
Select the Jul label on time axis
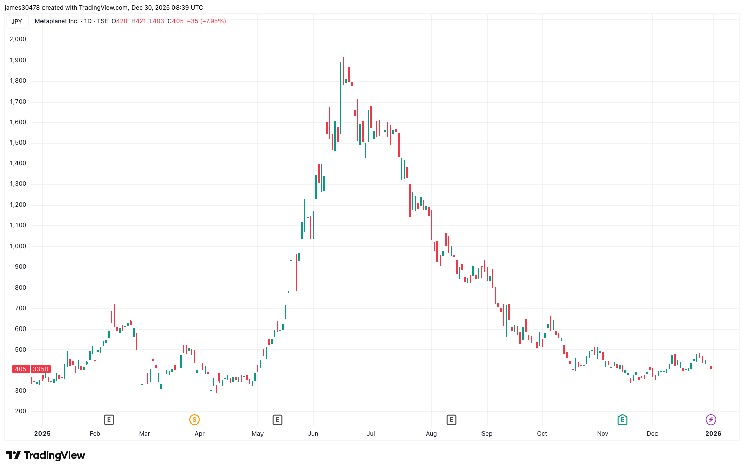(x=371, y=435)
